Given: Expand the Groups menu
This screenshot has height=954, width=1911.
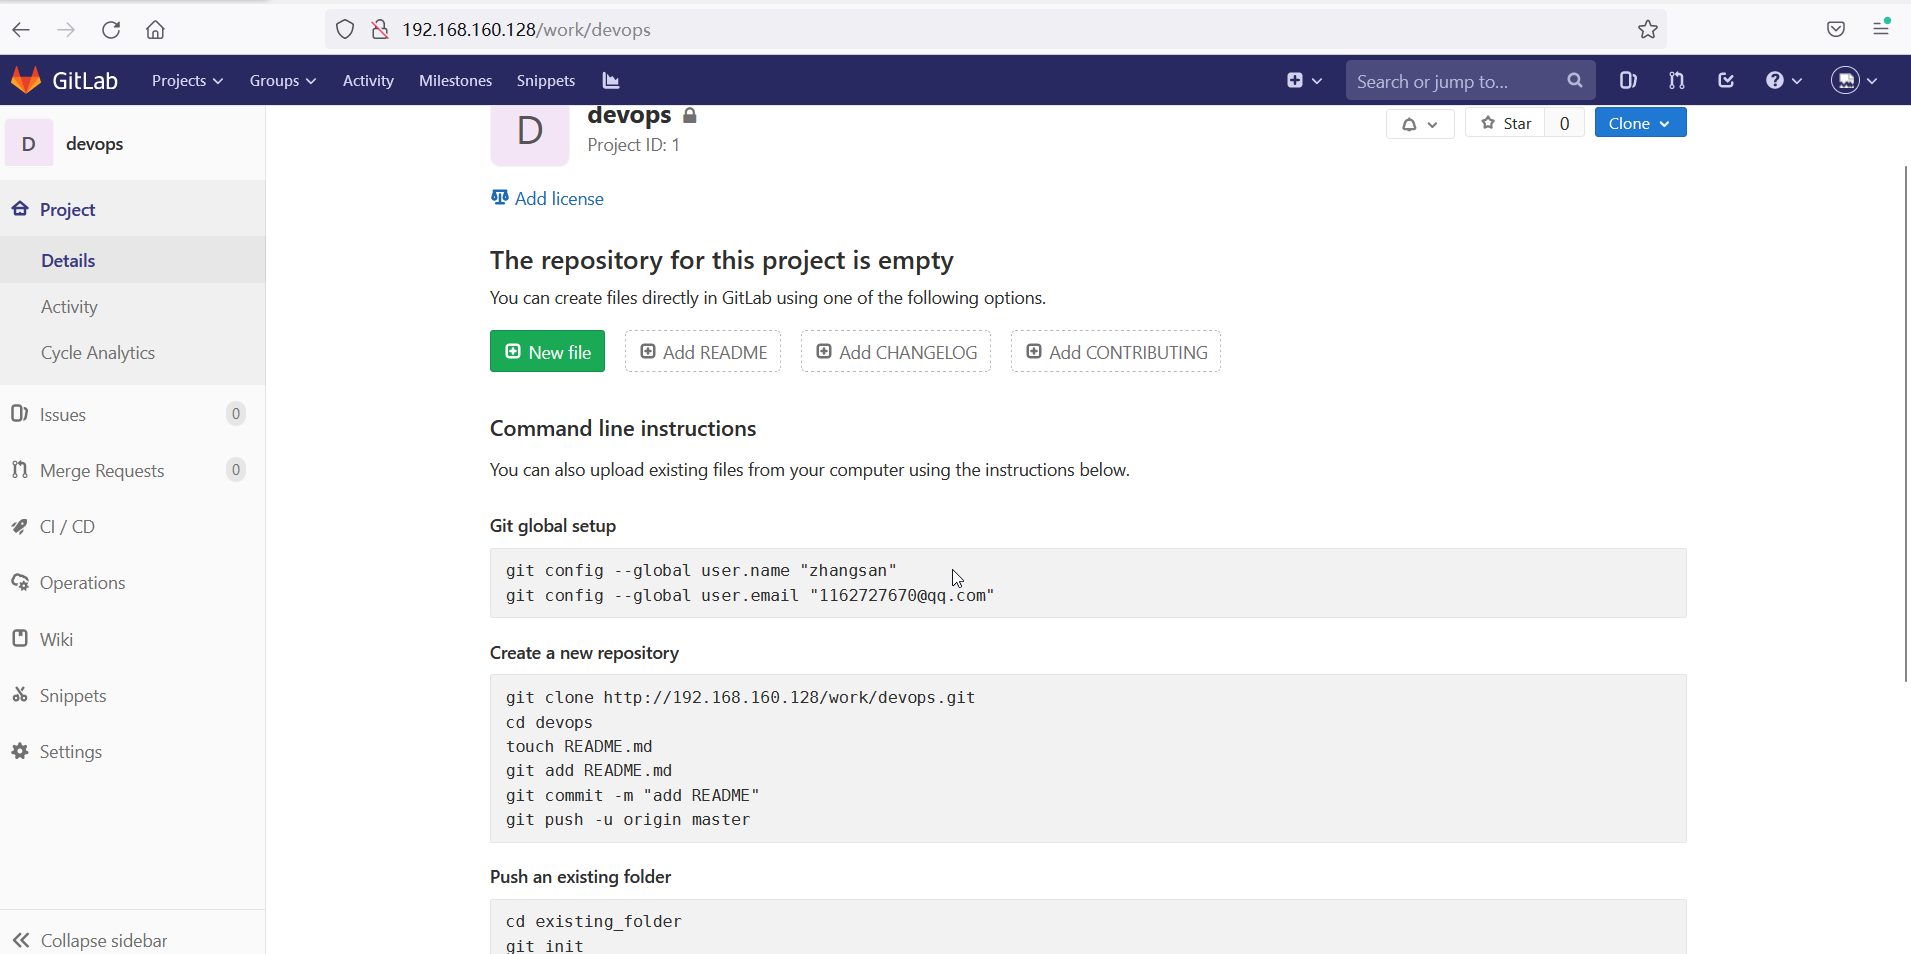Looking at the screenshot, I should pyautogui.click(x=282, y=80).
